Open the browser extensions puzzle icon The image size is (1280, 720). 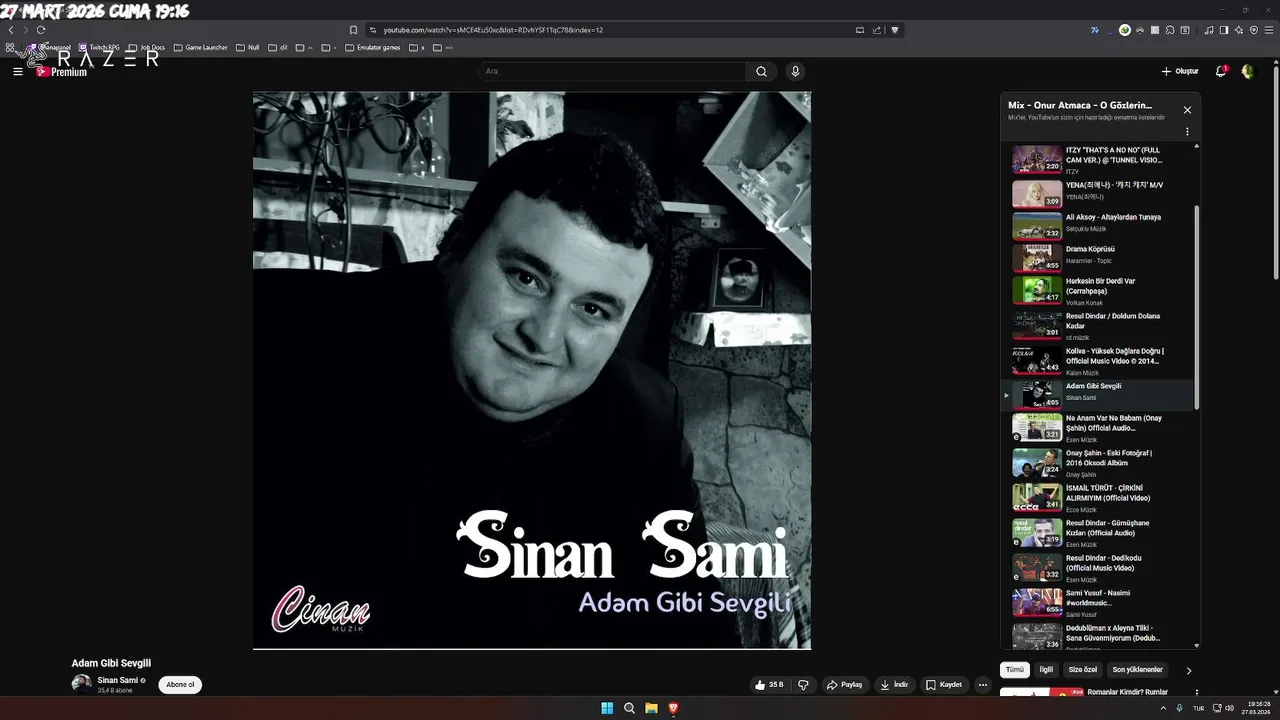[1170, 30]
